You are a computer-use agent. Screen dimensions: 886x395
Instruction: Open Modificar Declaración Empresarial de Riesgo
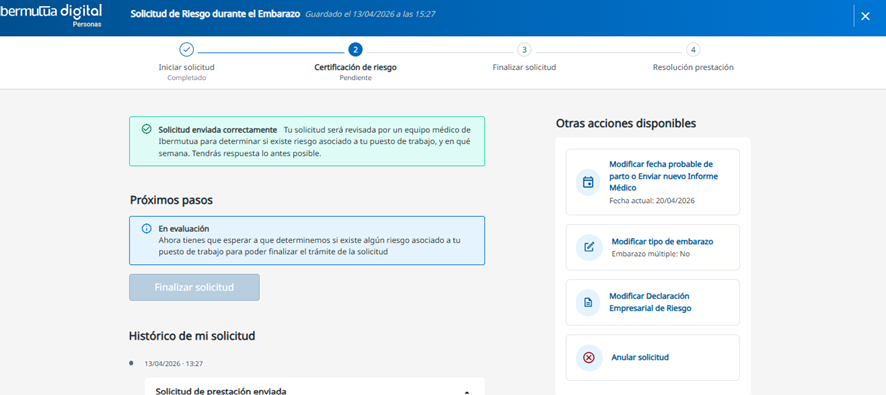coord(650,302)
